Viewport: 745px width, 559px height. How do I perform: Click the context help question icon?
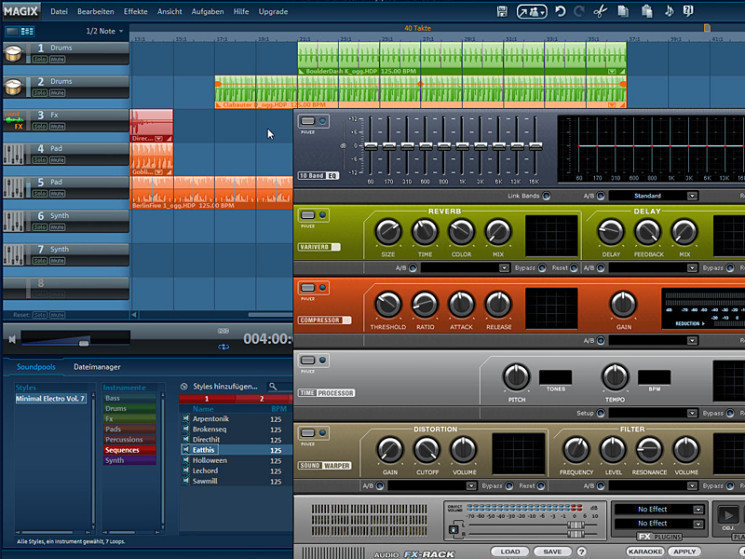pos(688,11)
